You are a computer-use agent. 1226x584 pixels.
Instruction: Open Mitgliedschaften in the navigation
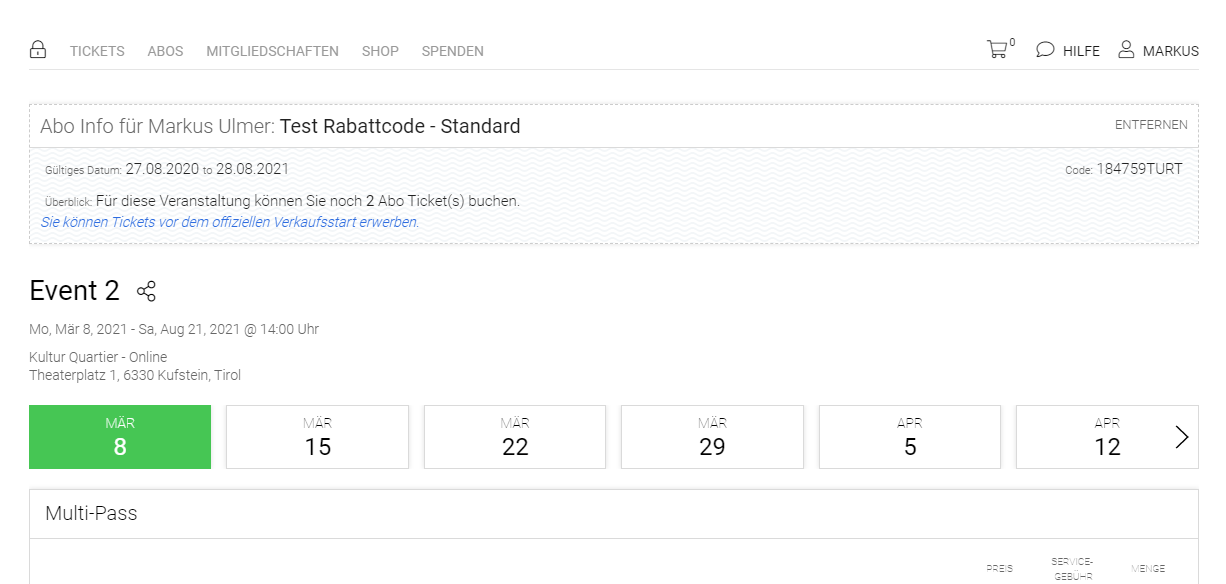[272, 51]
